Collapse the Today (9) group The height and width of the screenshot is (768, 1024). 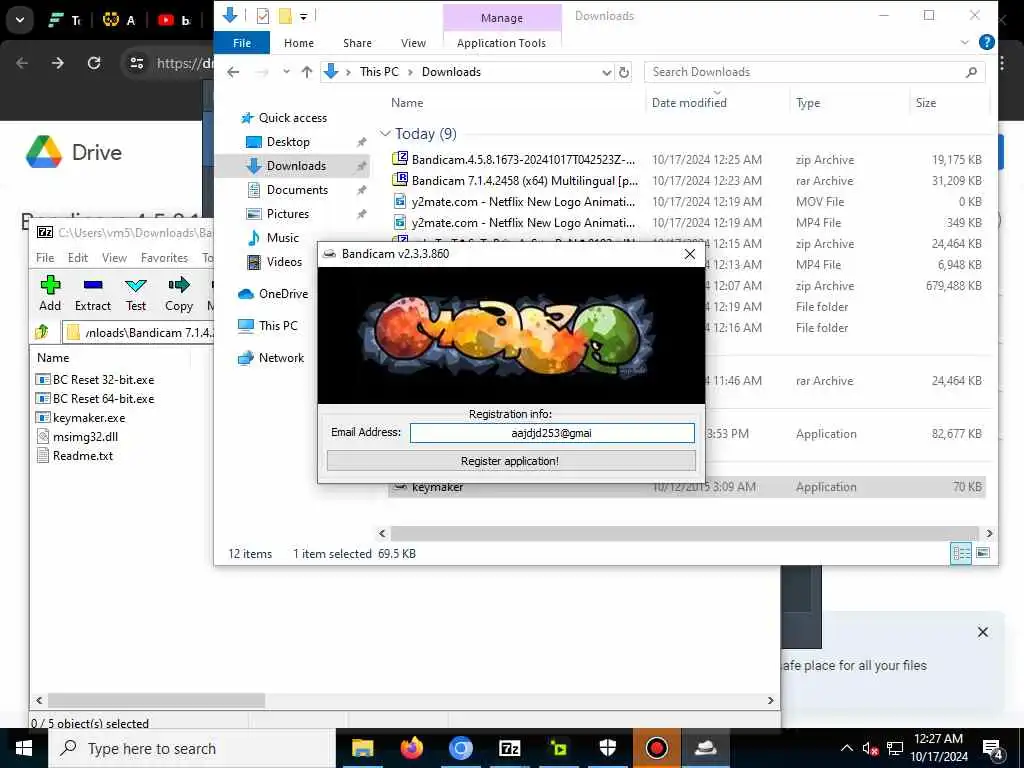tap(385, 134)
